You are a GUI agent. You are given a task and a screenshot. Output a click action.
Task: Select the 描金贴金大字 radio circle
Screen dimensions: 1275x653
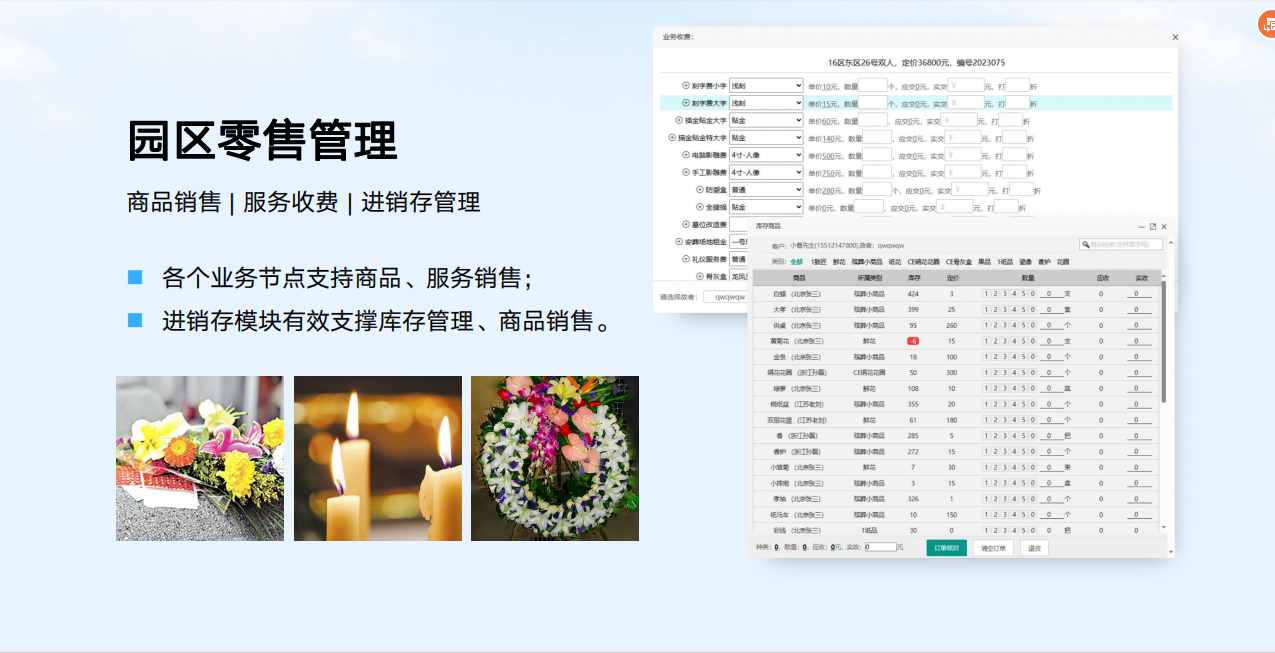(x=679, y=120)
